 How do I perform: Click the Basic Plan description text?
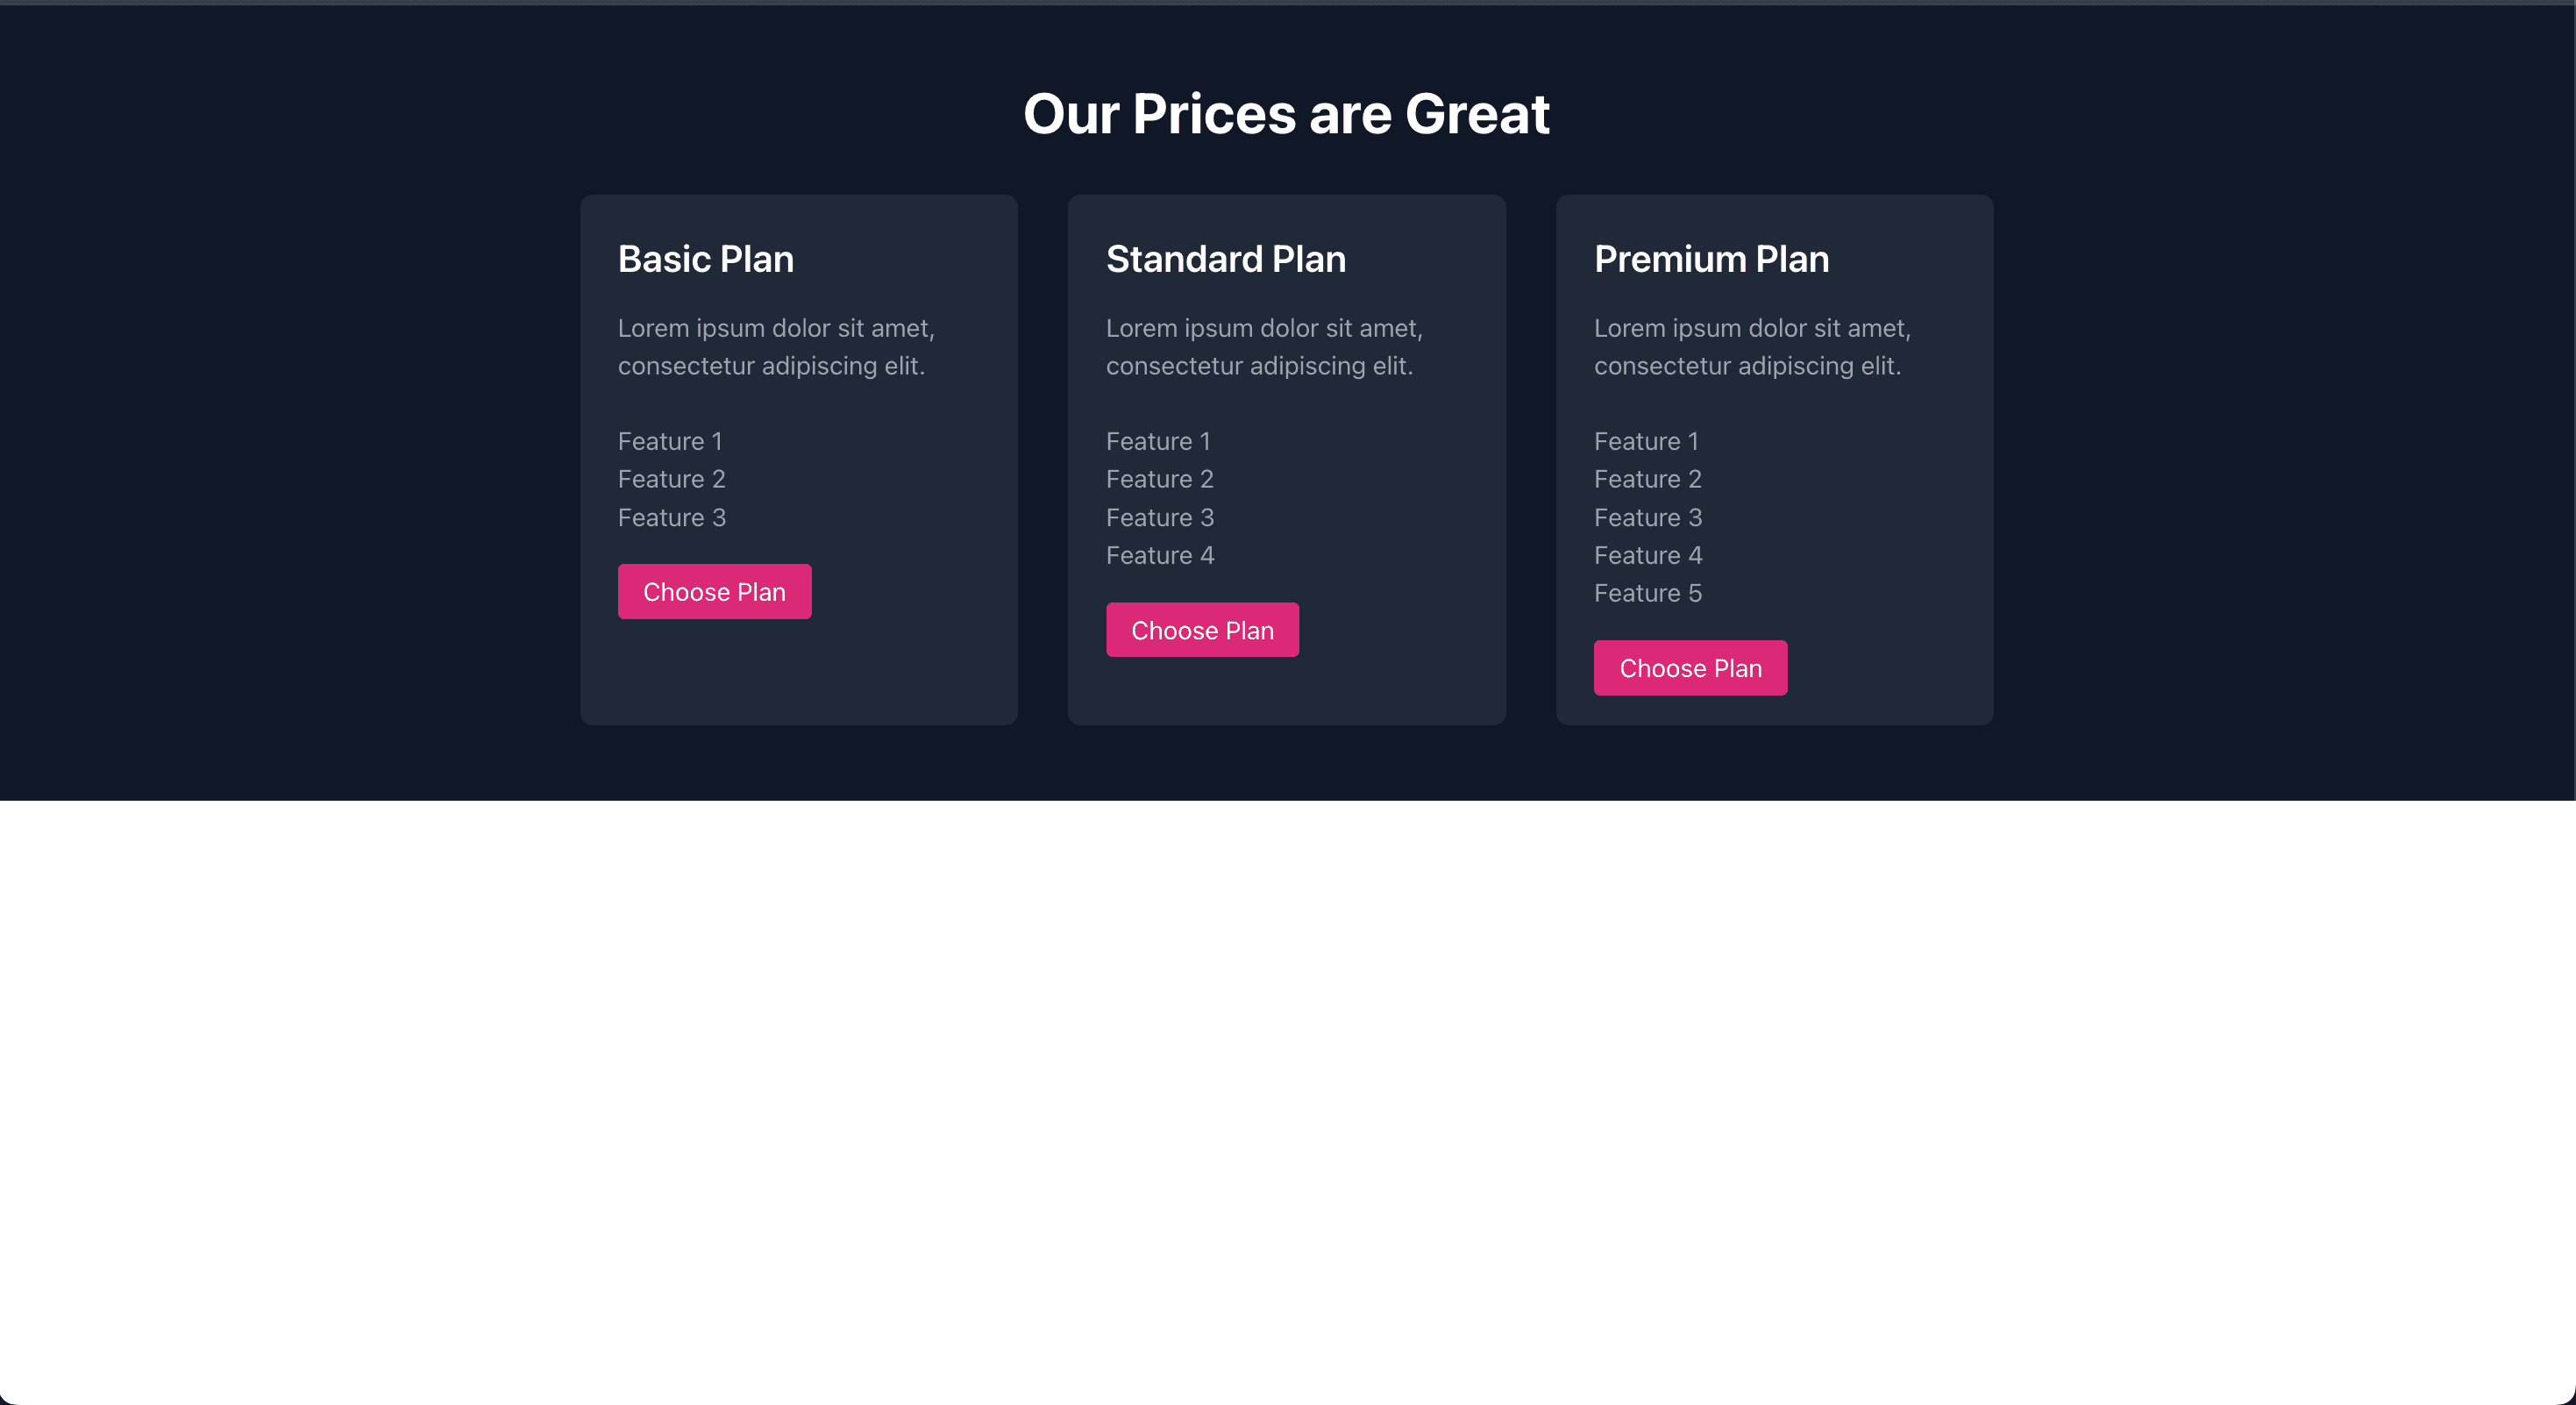point(775,347)
